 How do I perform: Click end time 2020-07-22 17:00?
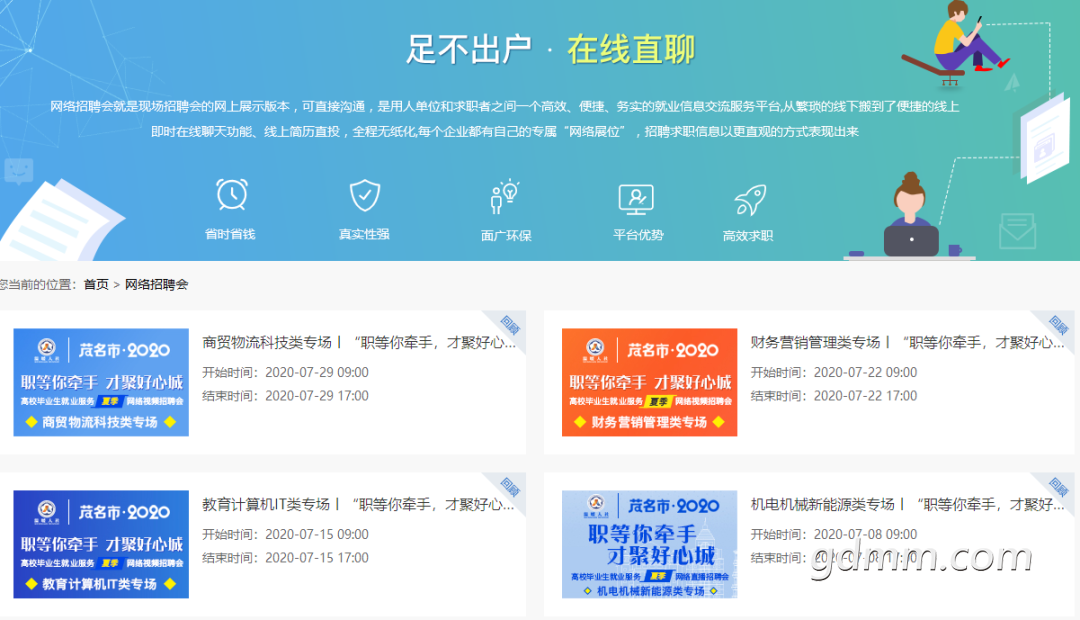pyautogui.click(x=865, y=396)
